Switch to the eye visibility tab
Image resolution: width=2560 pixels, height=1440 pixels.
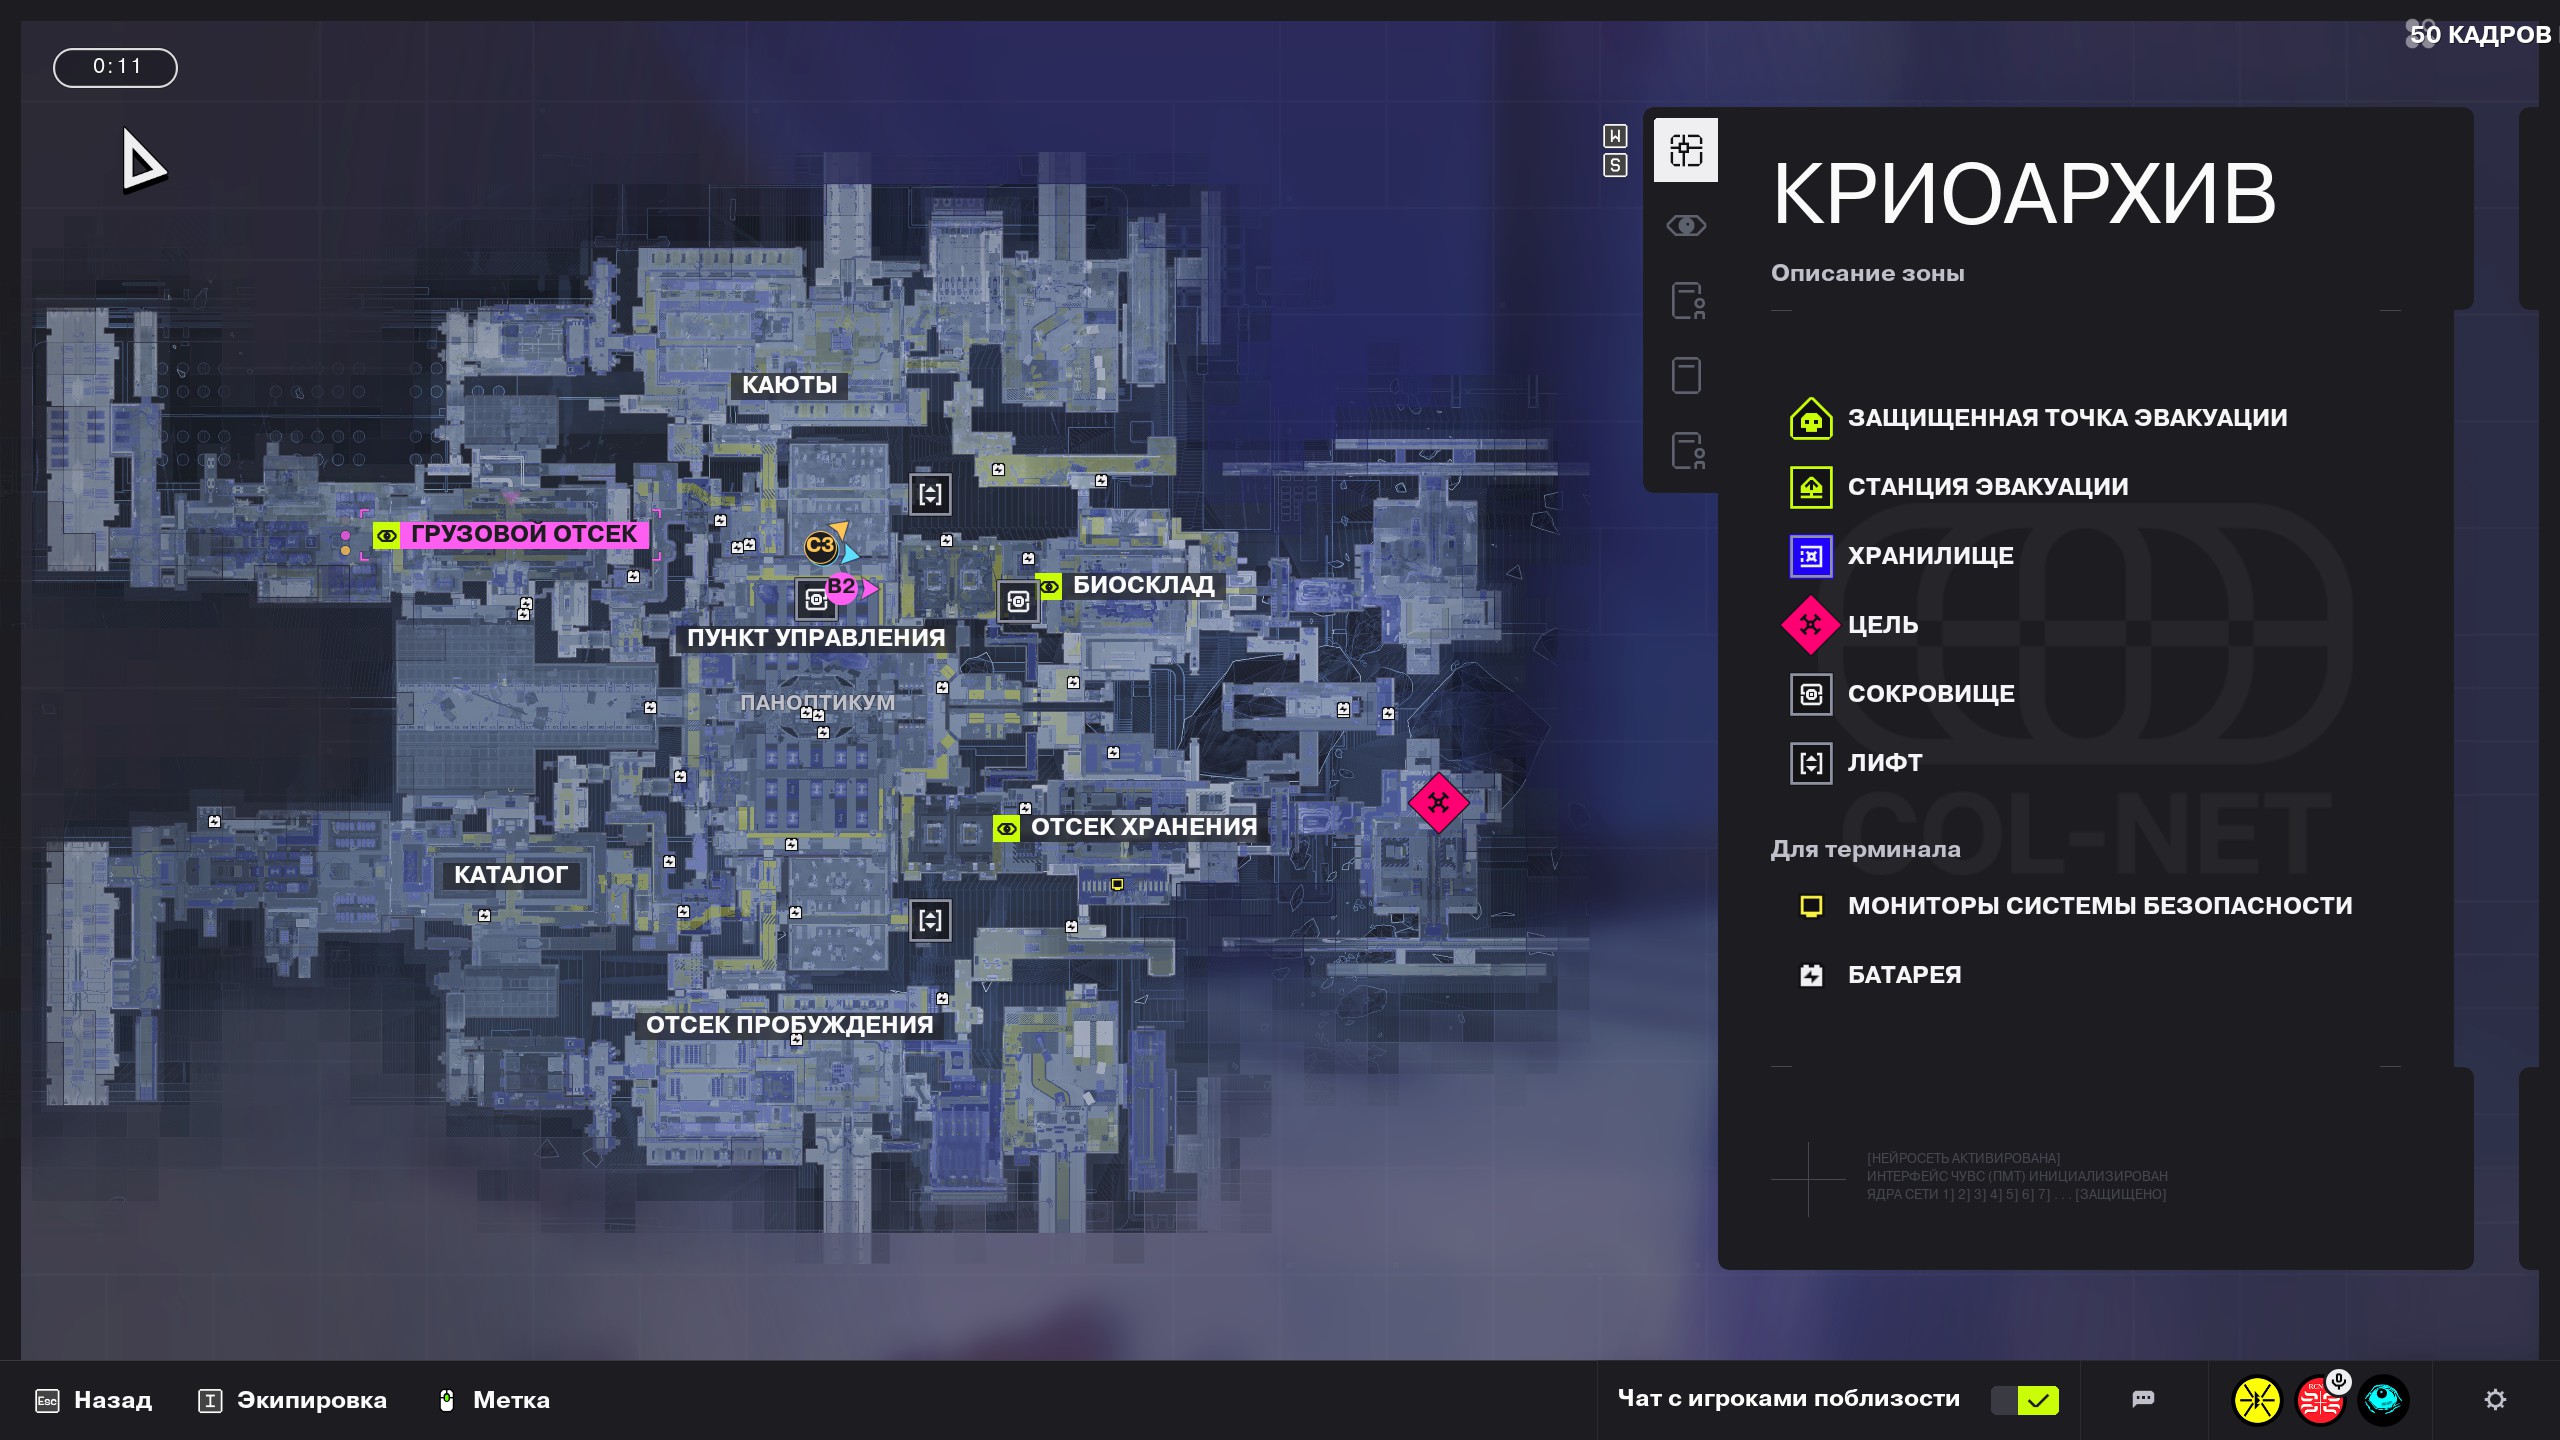[x=1685, y=226]
